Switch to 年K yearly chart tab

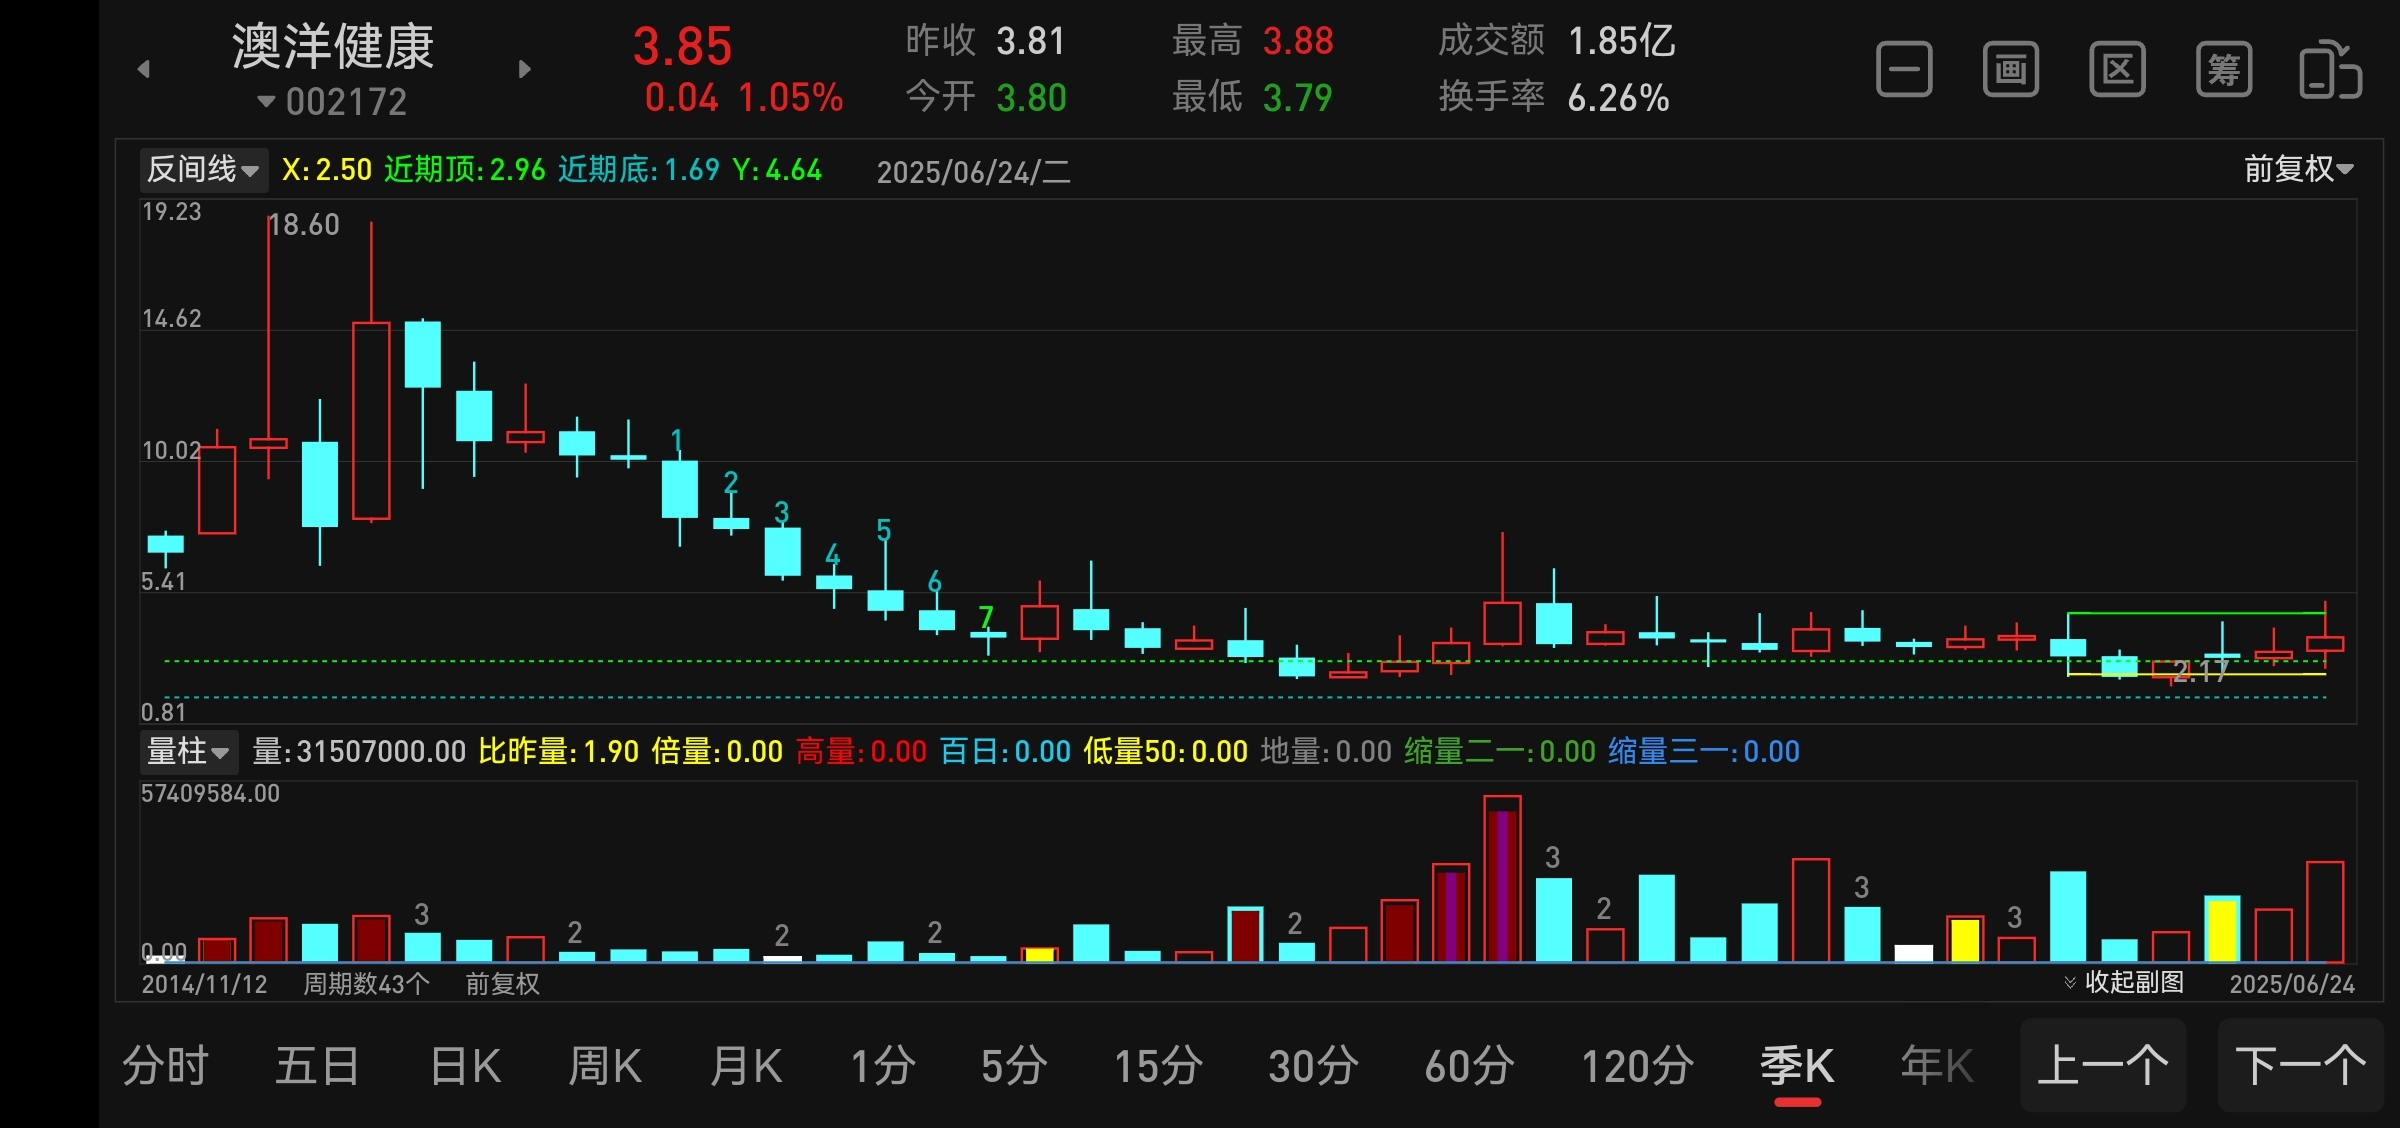1936,1066
